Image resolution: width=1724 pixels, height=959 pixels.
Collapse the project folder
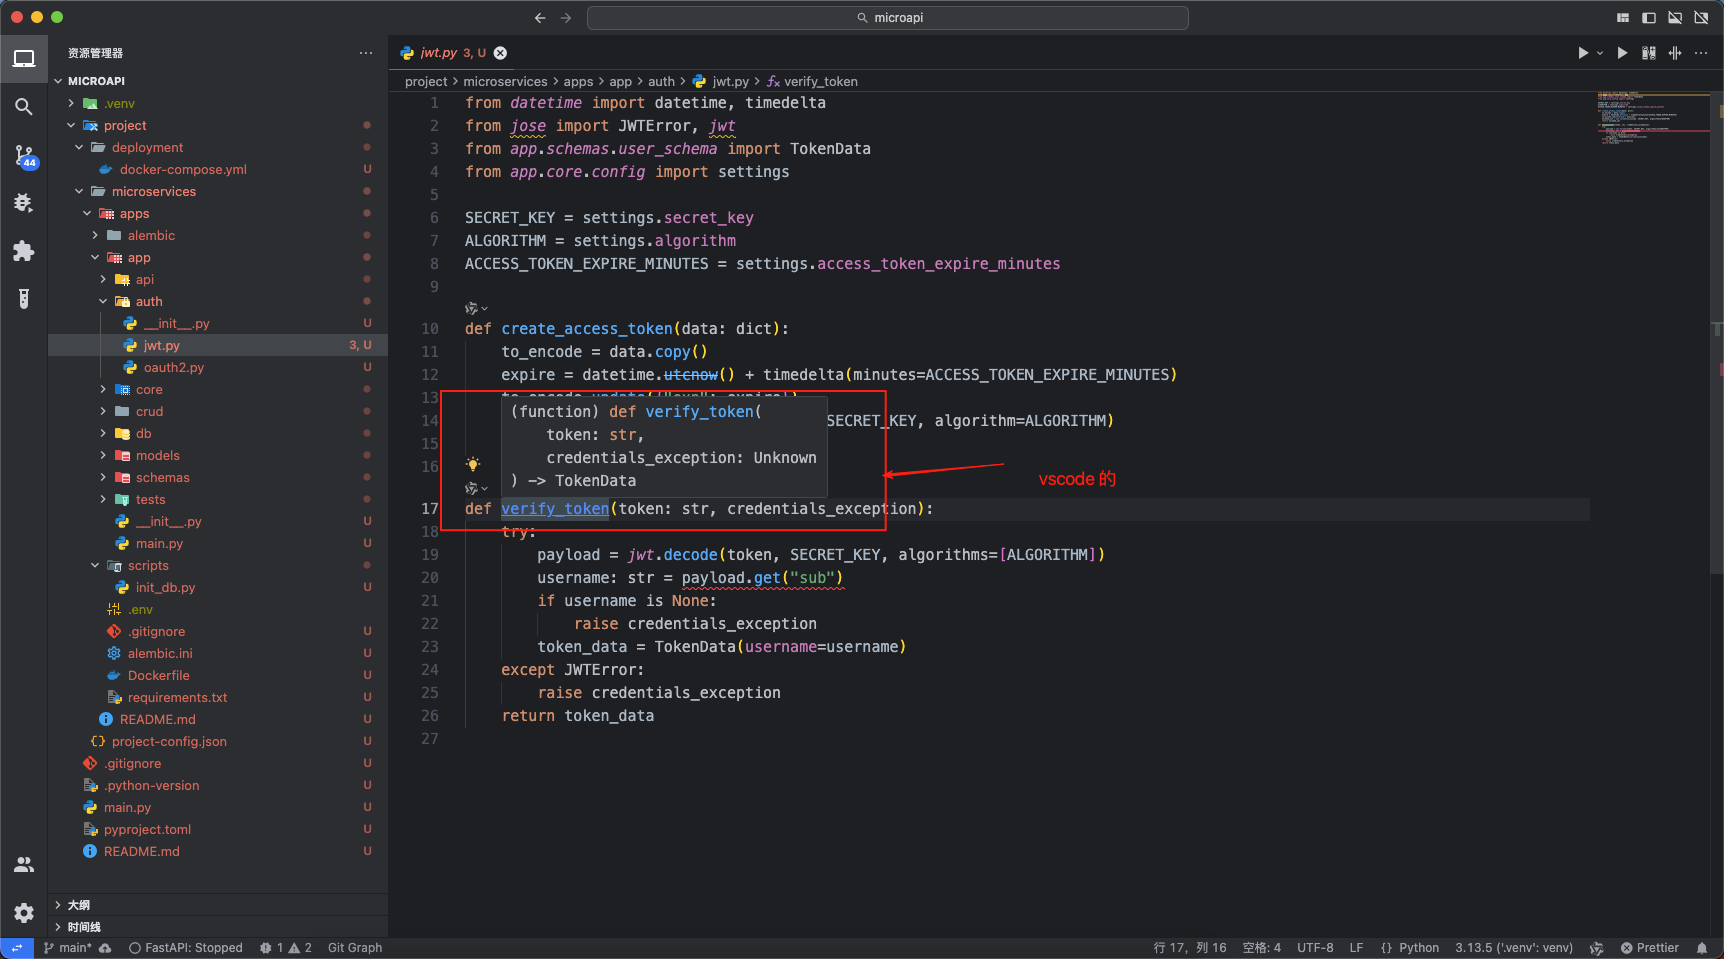[x=71, y=126]
